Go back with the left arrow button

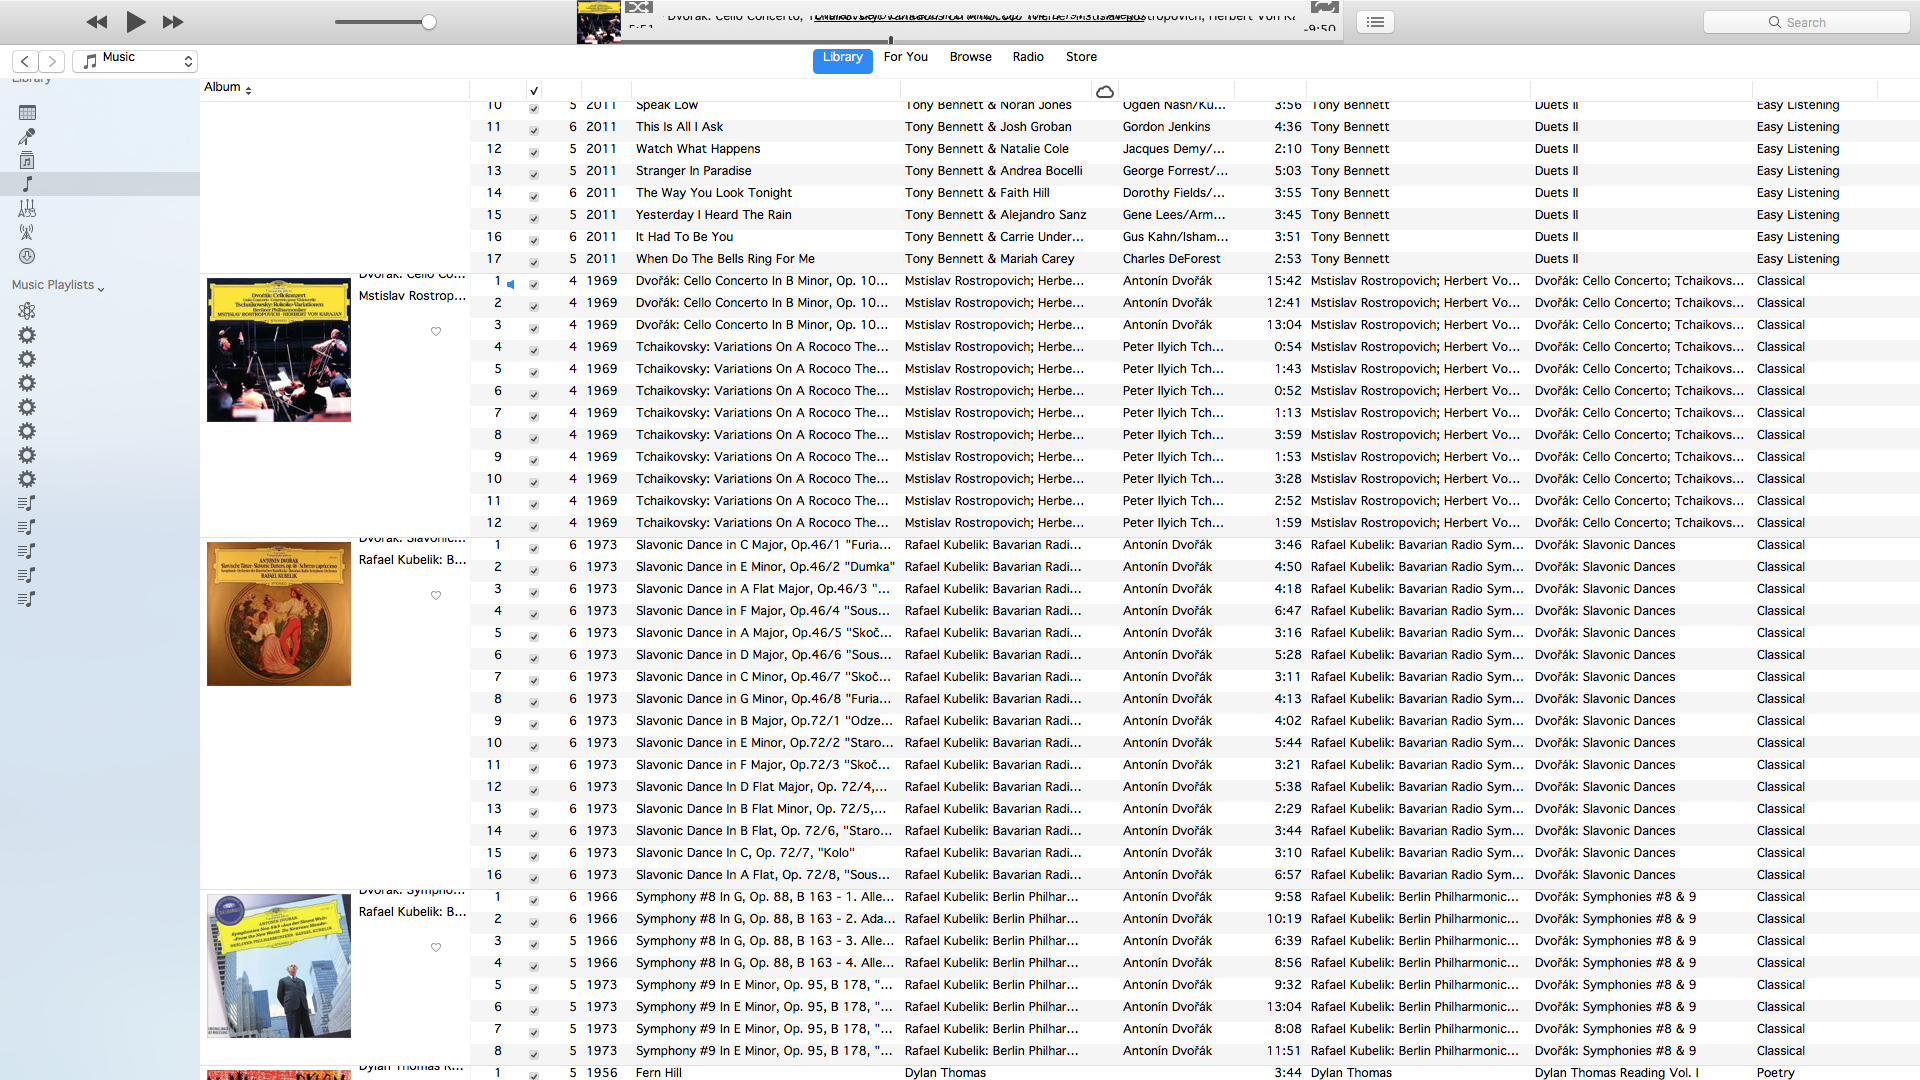26,61
